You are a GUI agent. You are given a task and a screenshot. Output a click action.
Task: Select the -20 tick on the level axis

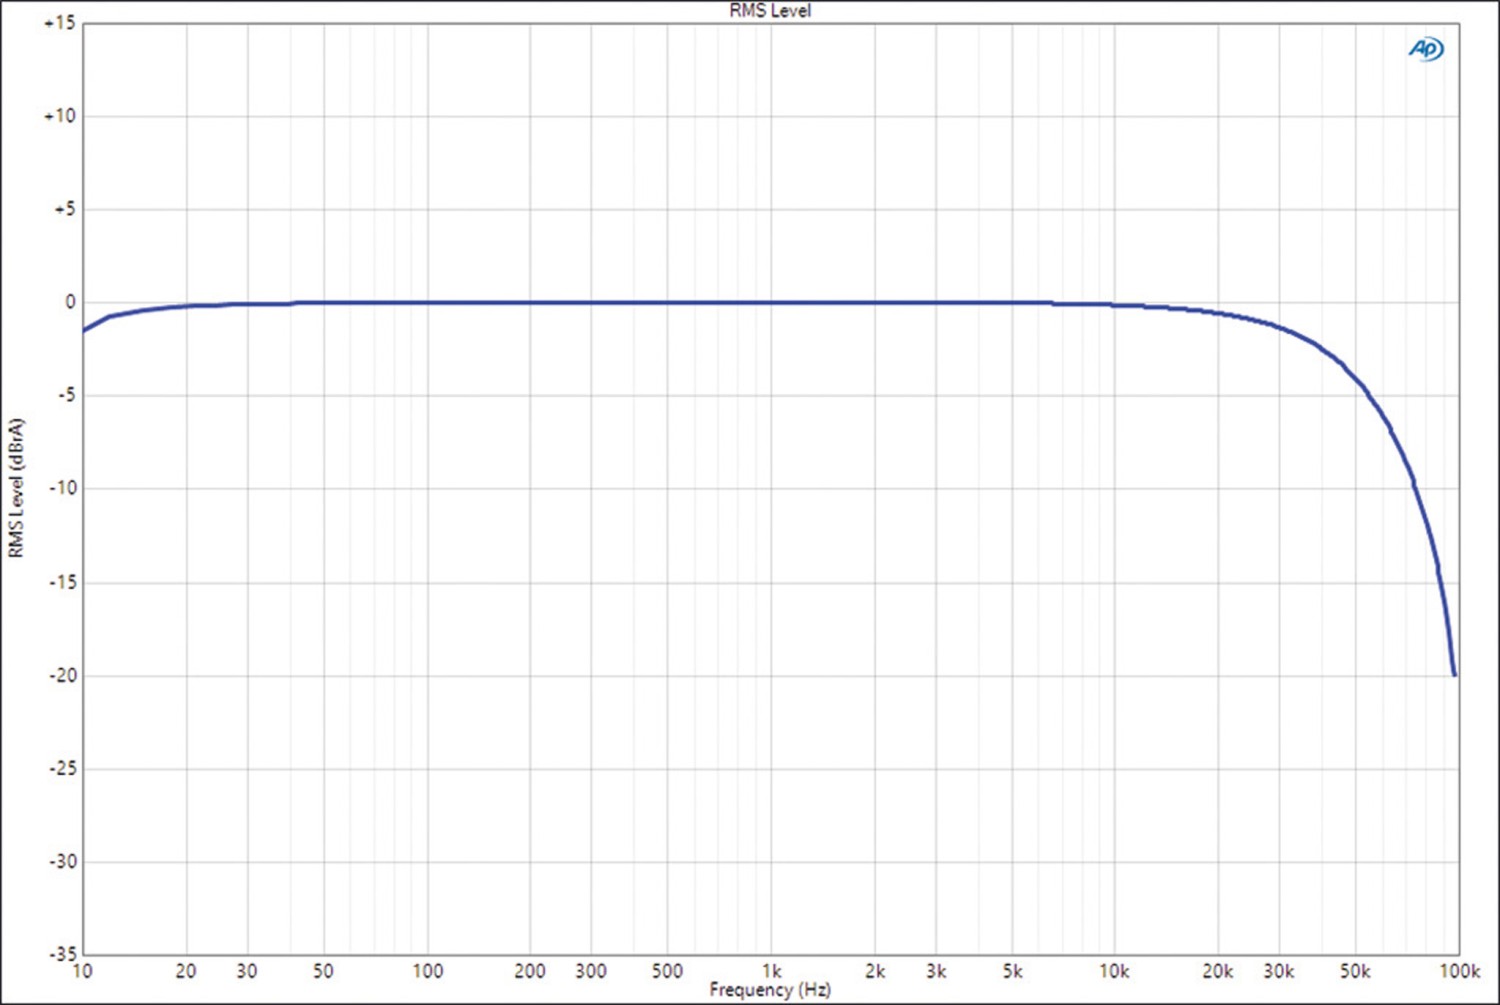click(x=62, y=675)
